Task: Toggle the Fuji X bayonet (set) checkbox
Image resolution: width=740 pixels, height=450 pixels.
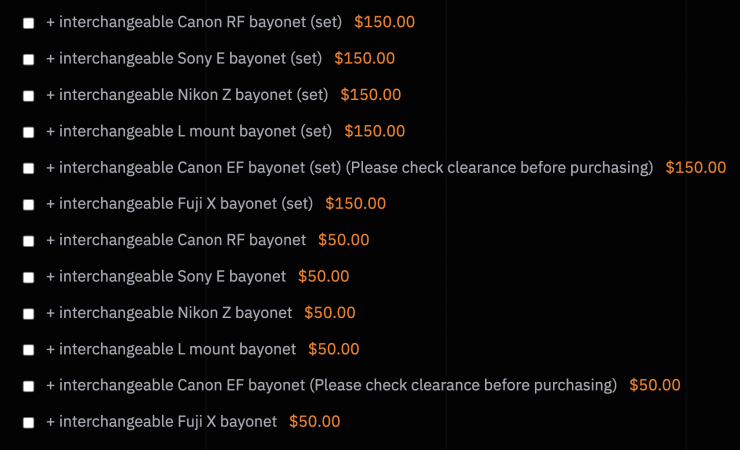Action: click(28, 205)
